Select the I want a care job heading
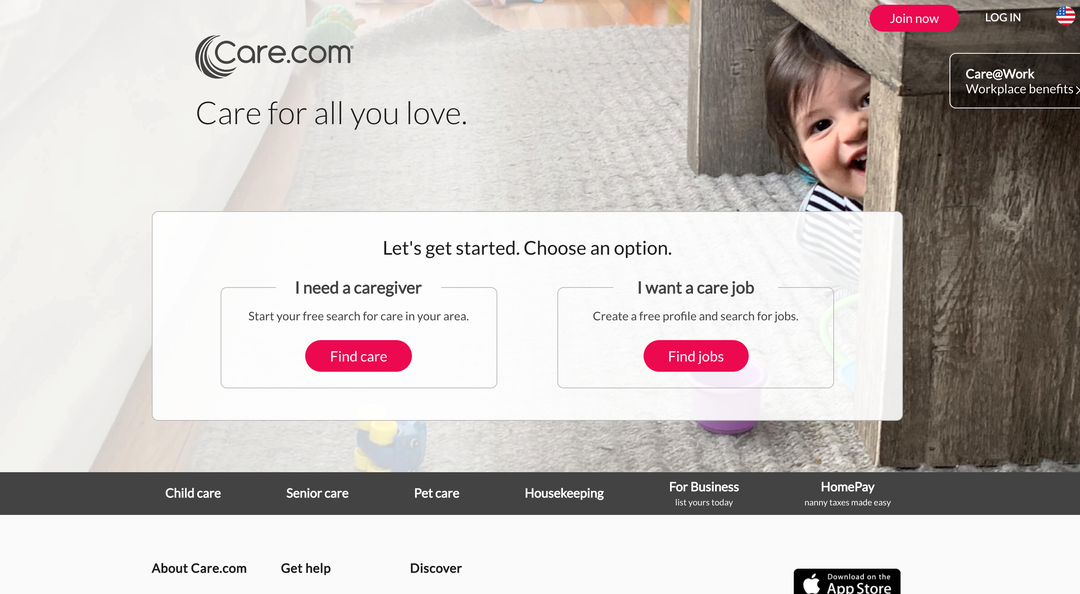Image resolution: width=1080 pixels, height=594 pixels. click(696, 288)
